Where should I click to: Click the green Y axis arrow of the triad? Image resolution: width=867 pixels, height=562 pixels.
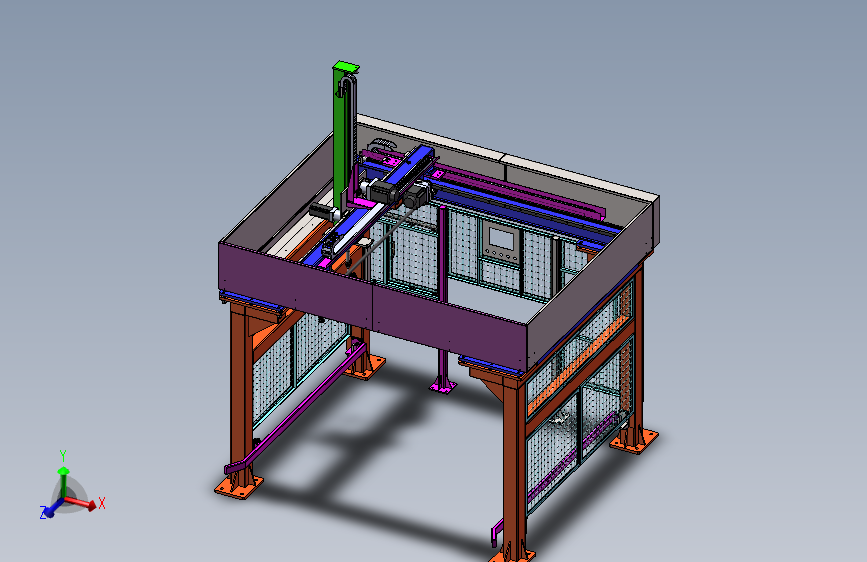pos(64,482)
